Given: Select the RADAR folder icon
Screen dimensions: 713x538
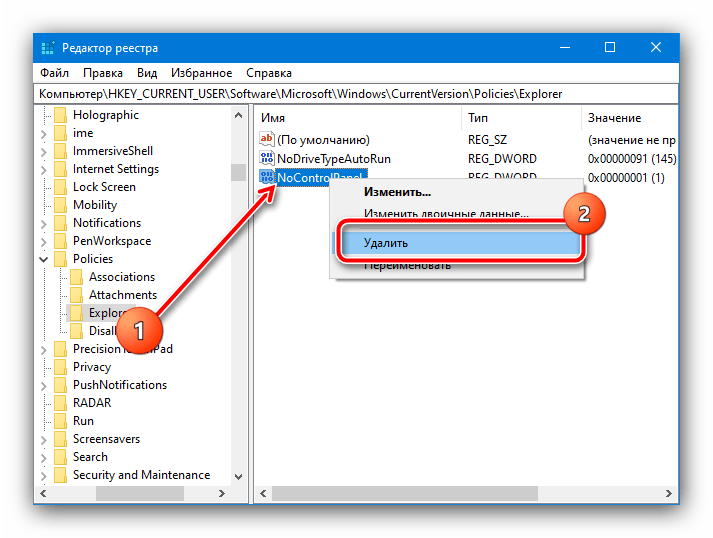Looking at the screenshot, I should [60, 403].
